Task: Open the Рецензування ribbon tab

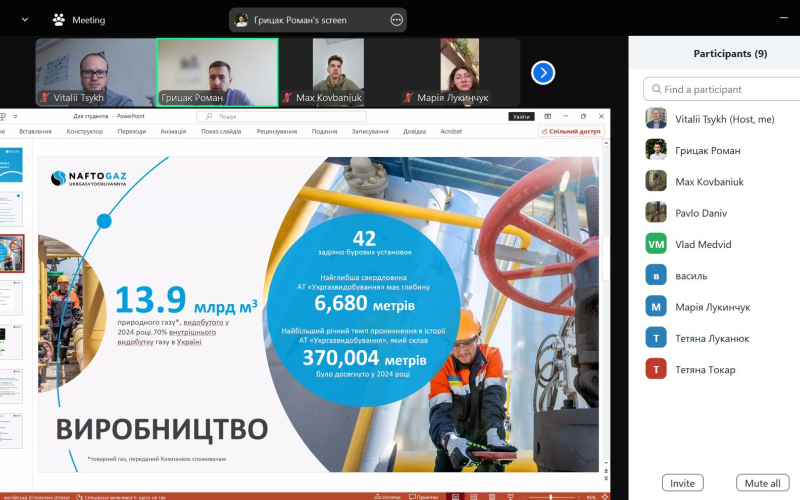Action: pos(277,132)
